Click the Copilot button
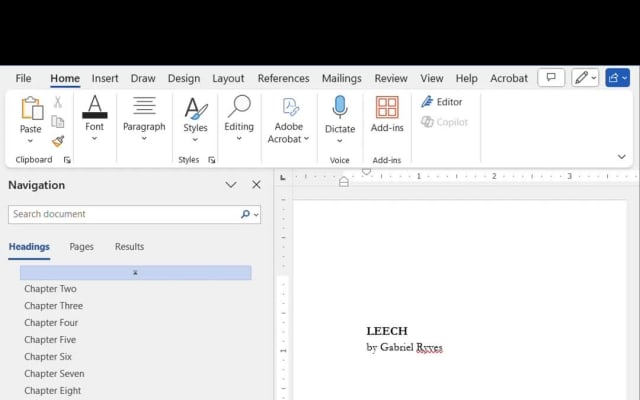 [444, 122]
